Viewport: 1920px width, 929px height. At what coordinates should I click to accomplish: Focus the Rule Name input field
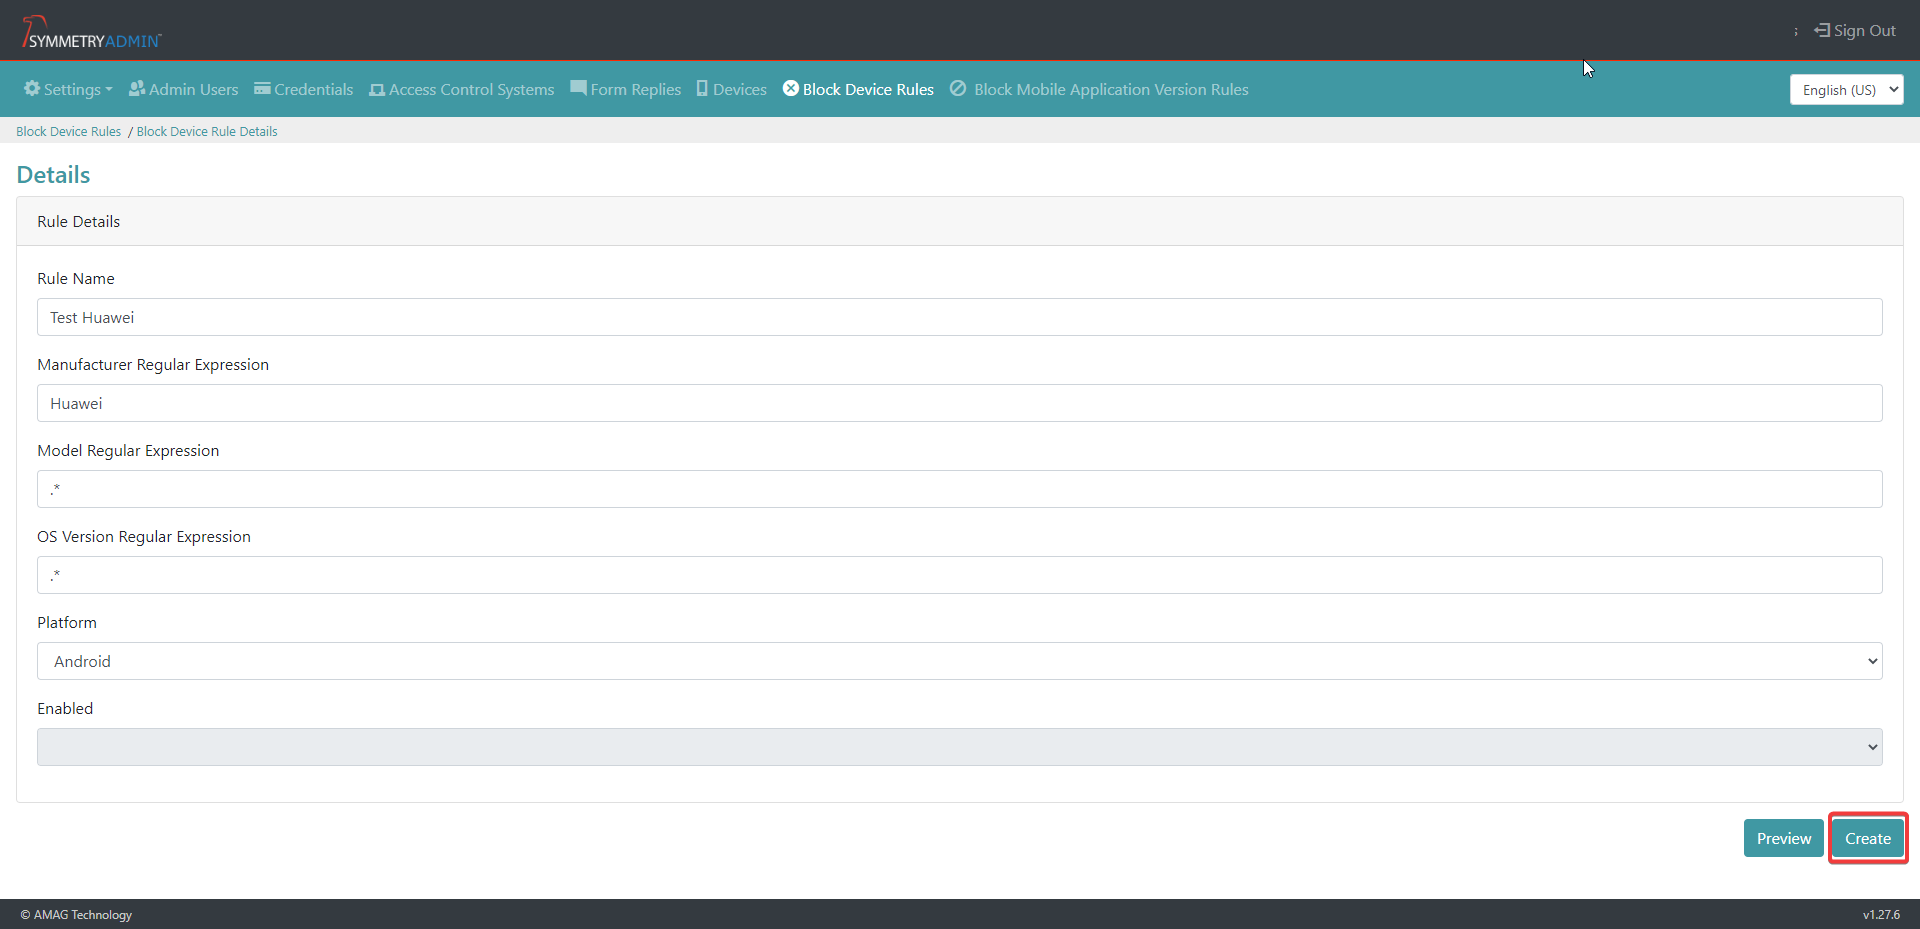pyautogui.click(x=960, y=317)
